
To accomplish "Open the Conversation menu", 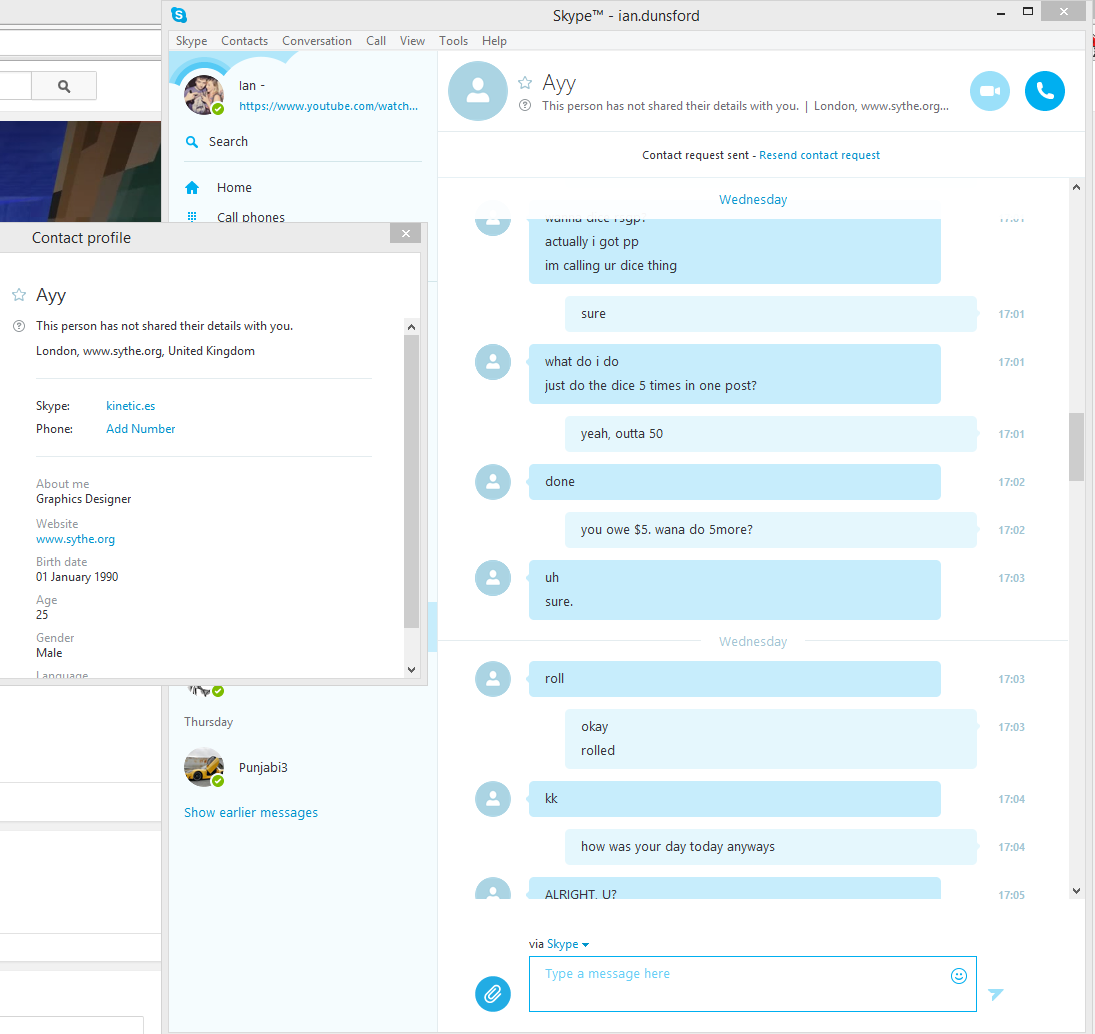I will click(317, 40).
